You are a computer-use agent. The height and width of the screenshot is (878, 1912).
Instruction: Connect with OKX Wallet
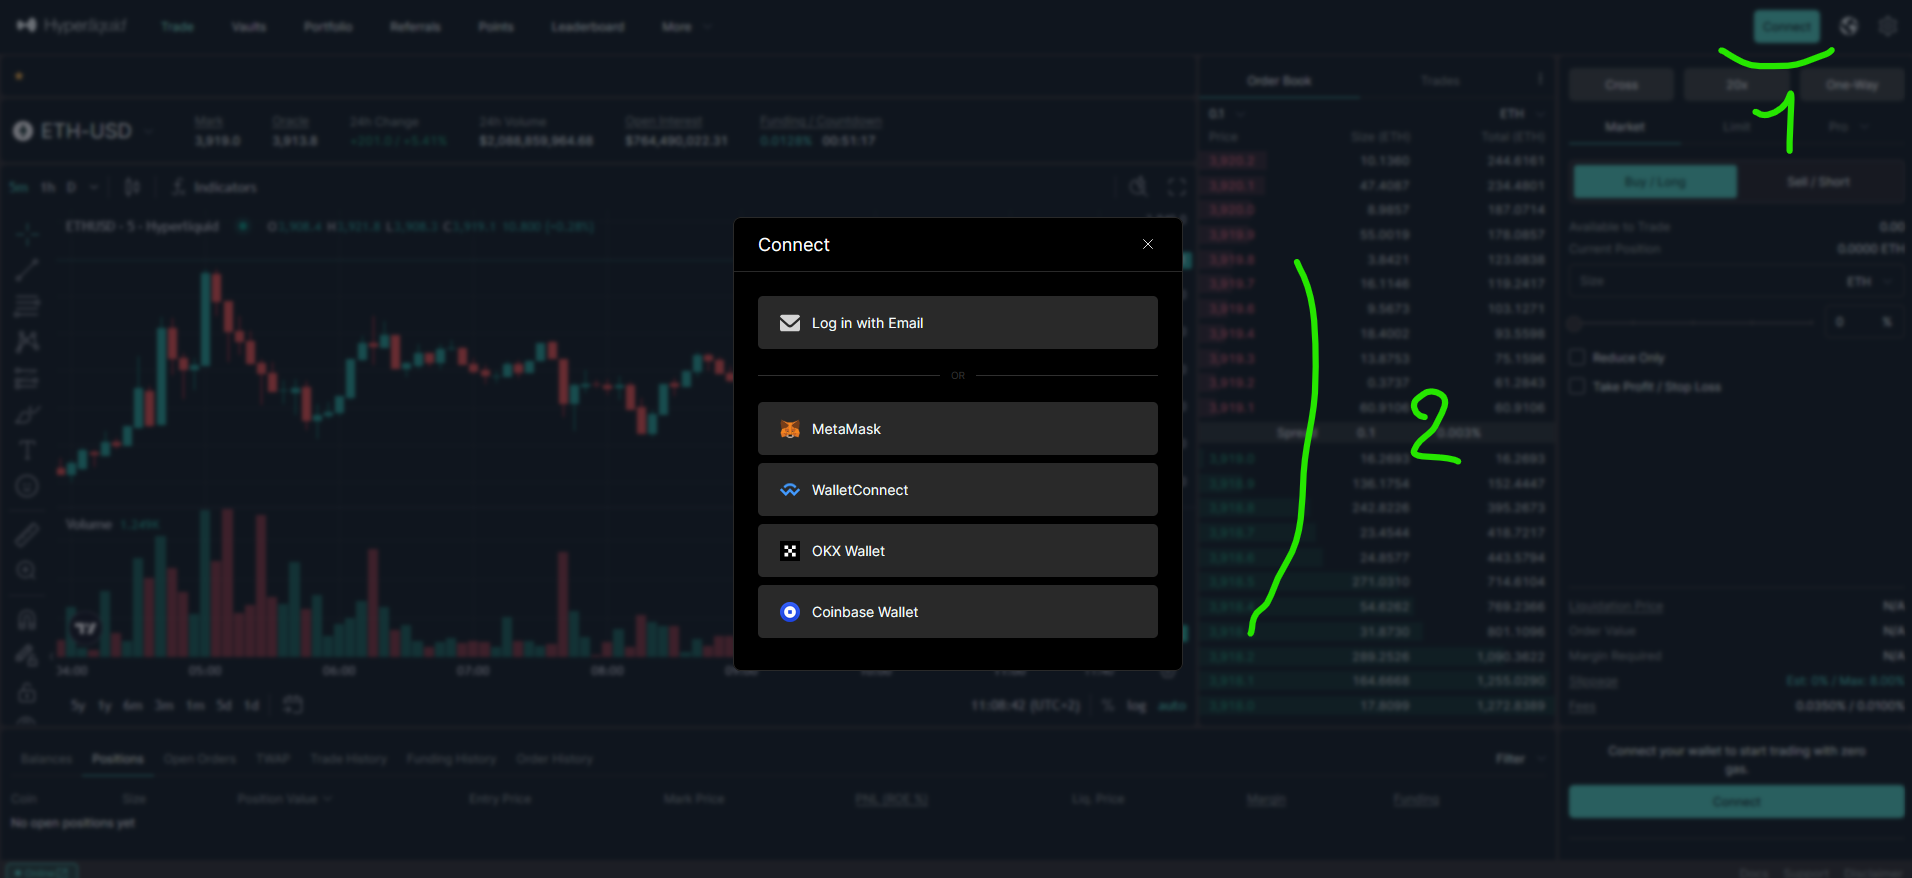958,551
